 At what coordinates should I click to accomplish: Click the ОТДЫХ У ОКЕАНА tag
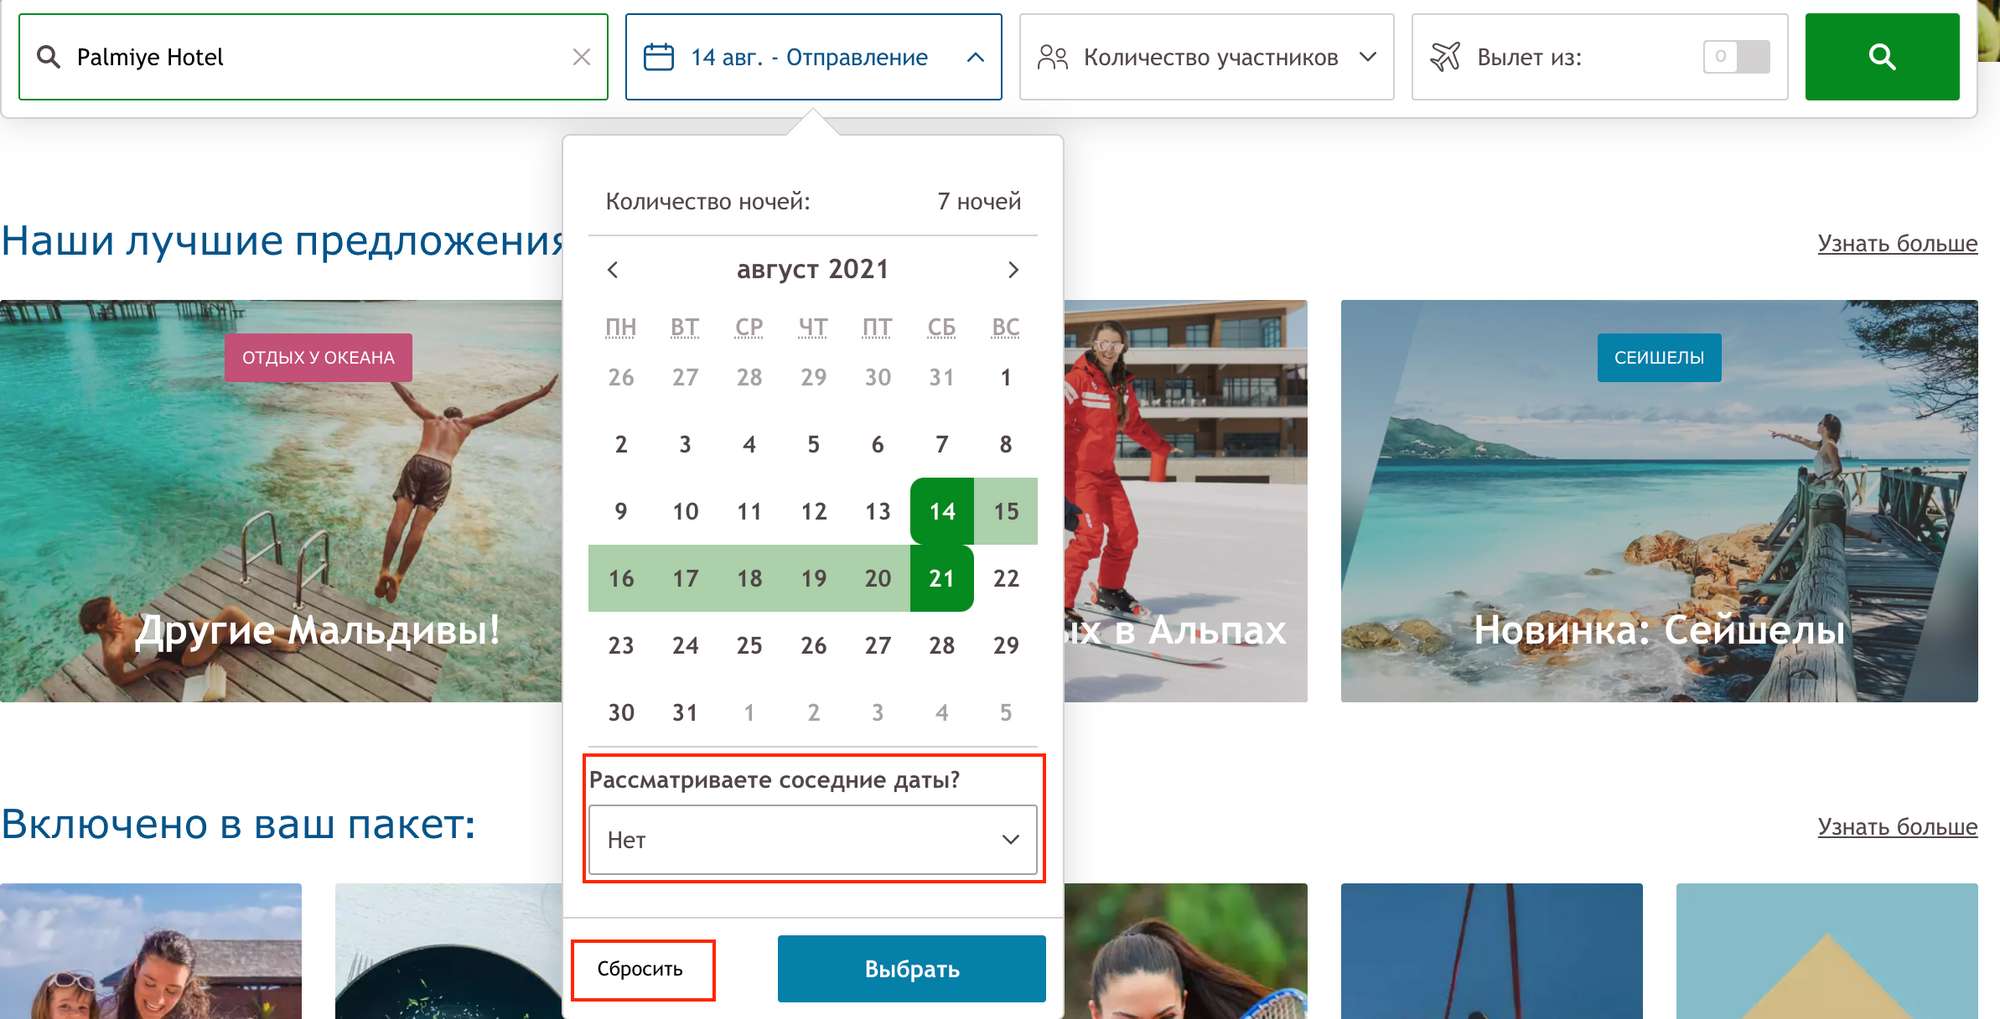tap(318, 358)
